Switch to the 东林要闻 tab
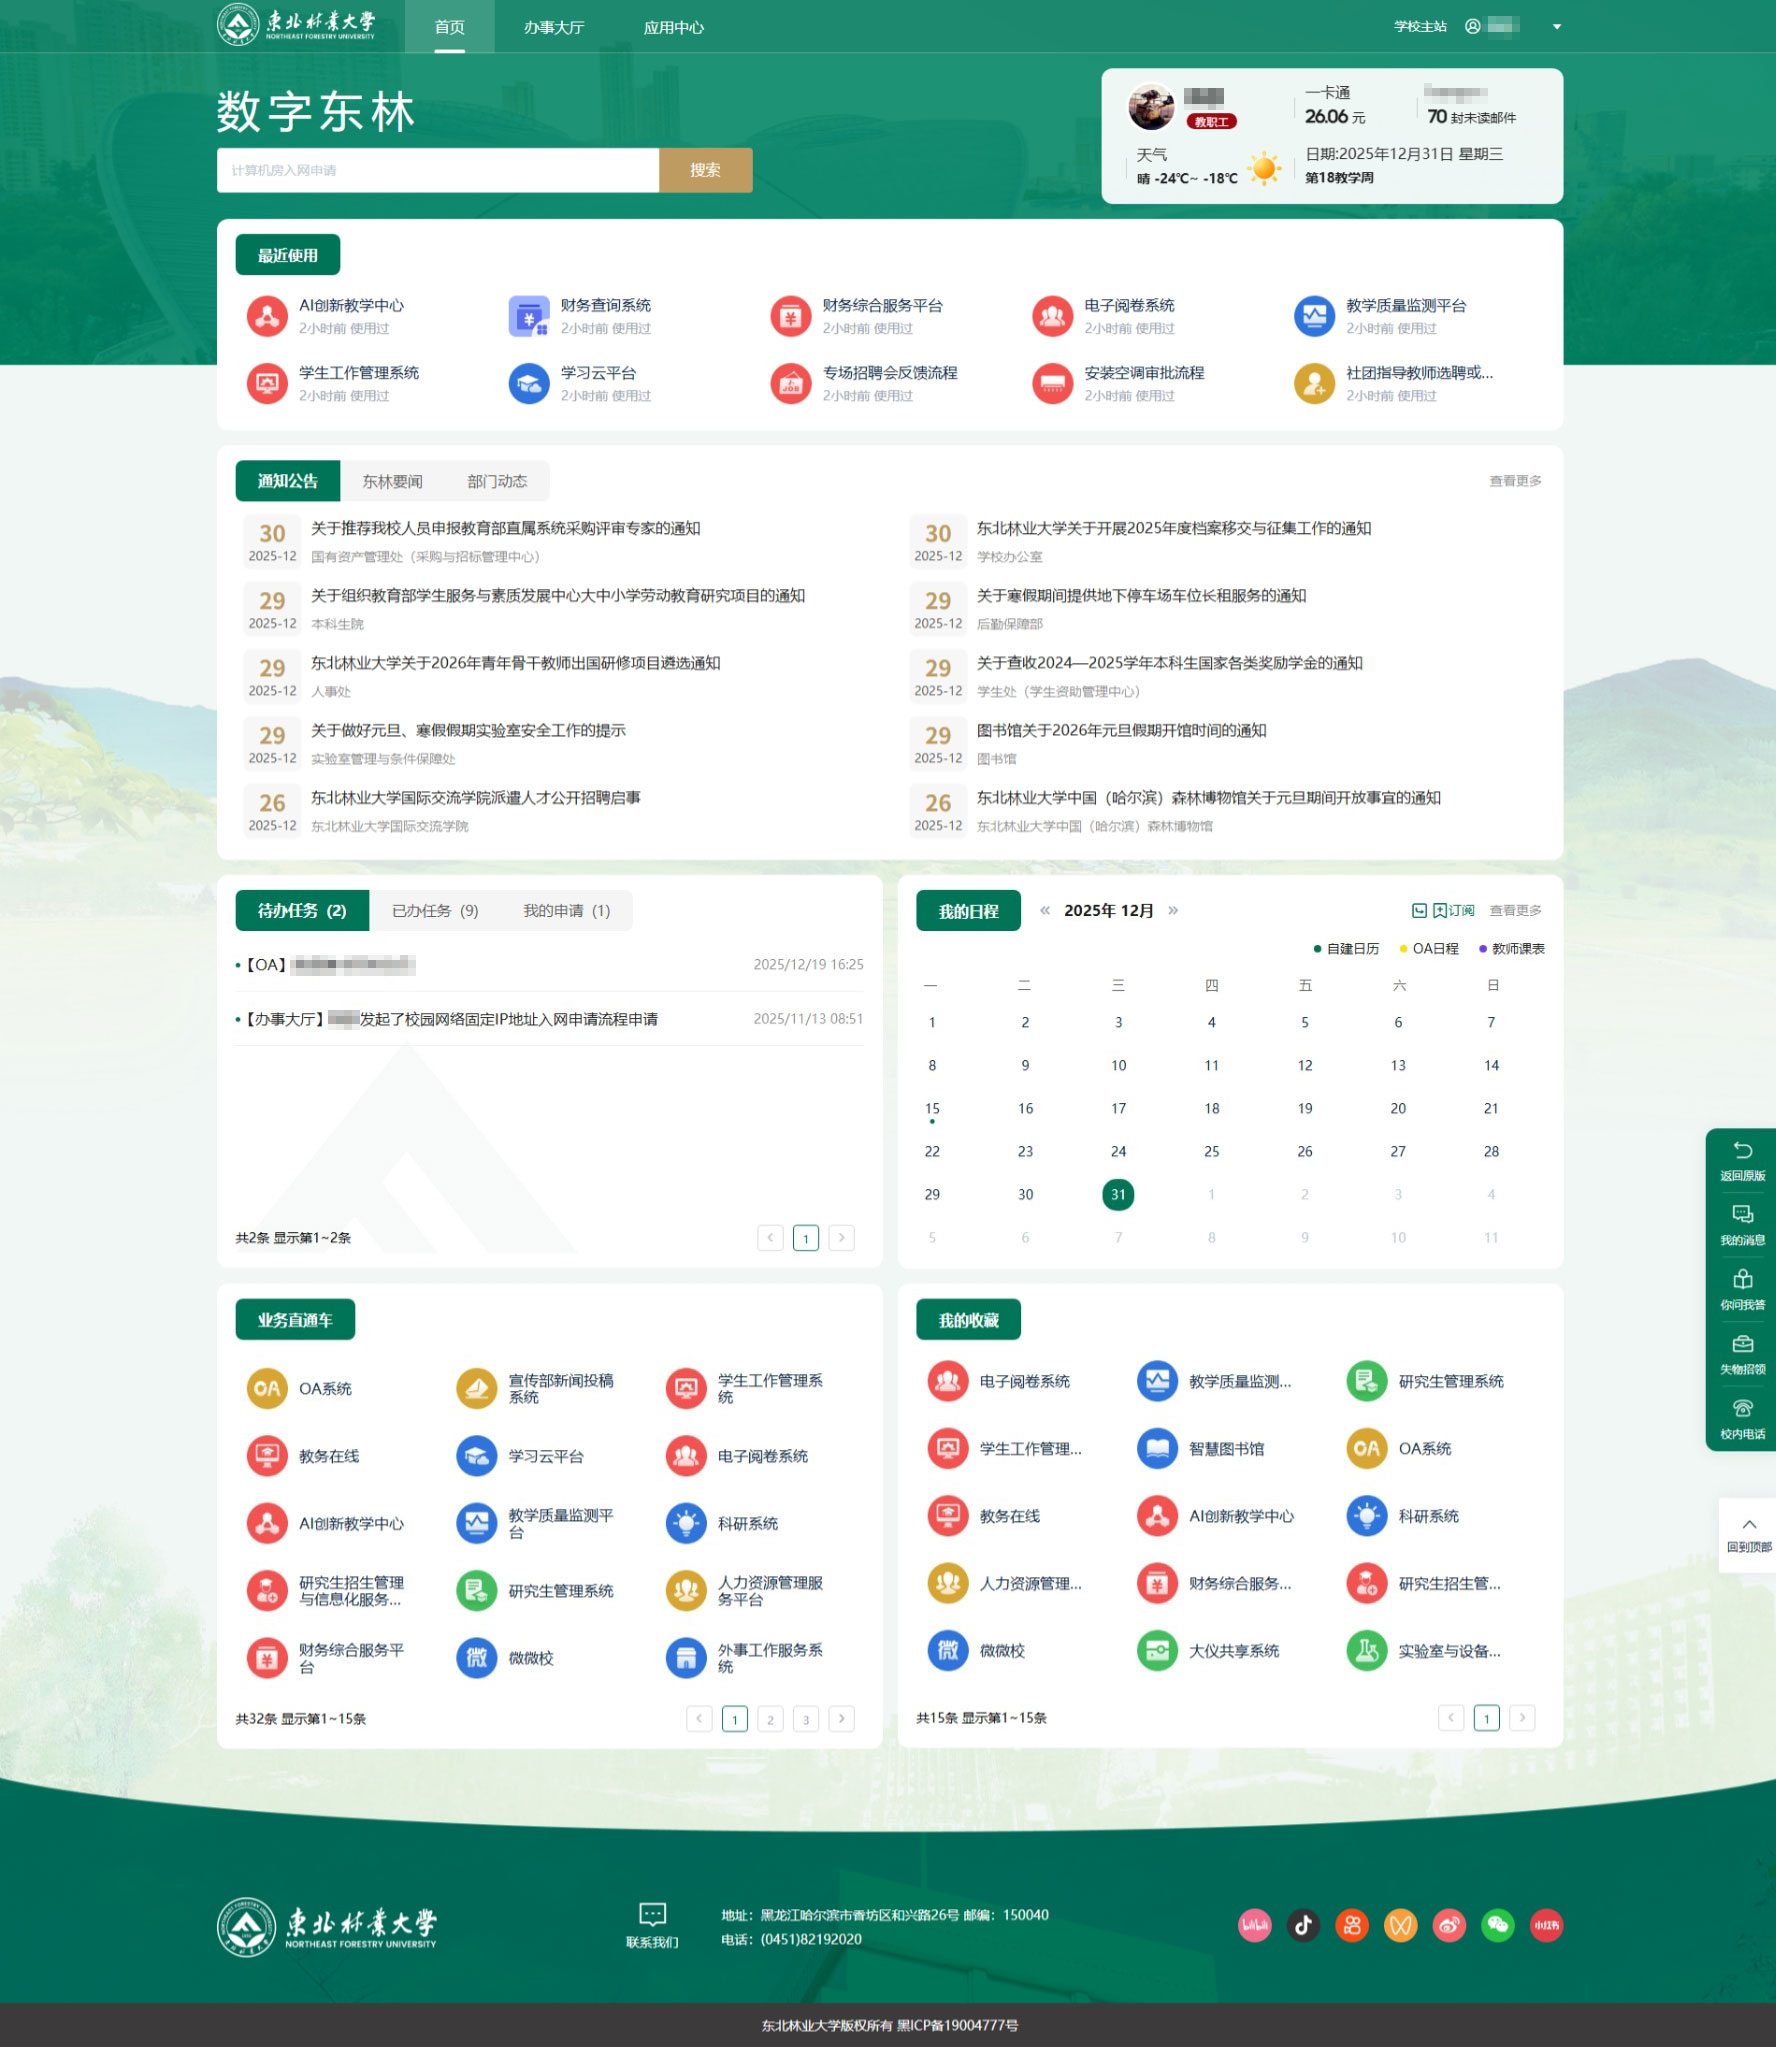Screen dimensions: 1776x2047 tap(392, 482)
